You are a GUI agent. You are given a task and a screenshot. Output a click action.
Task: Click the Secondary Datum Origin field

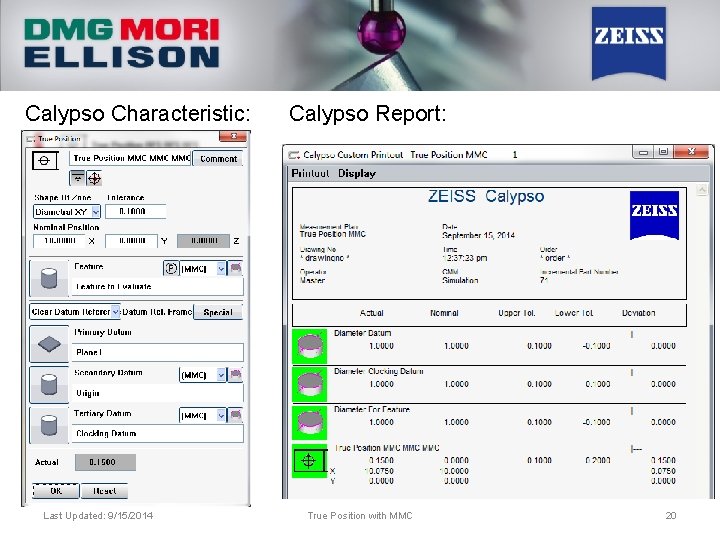click(x=158, y=393)
